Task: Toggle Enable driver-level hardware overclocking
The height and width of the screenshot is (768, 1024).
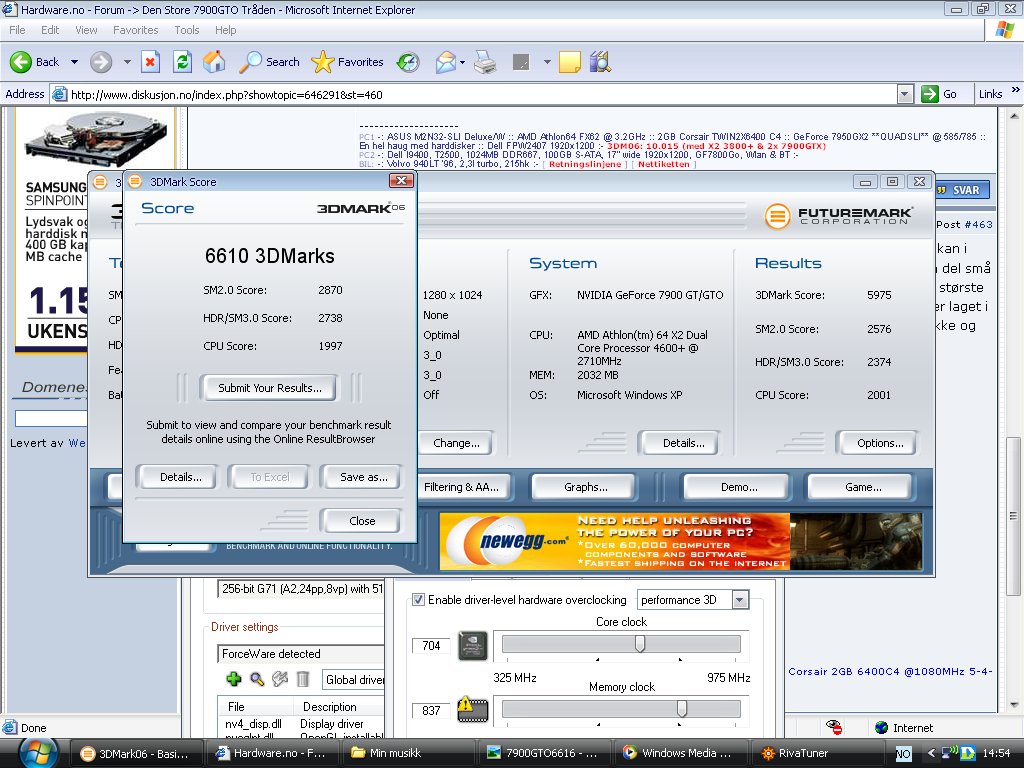Action: pos(419,600)
